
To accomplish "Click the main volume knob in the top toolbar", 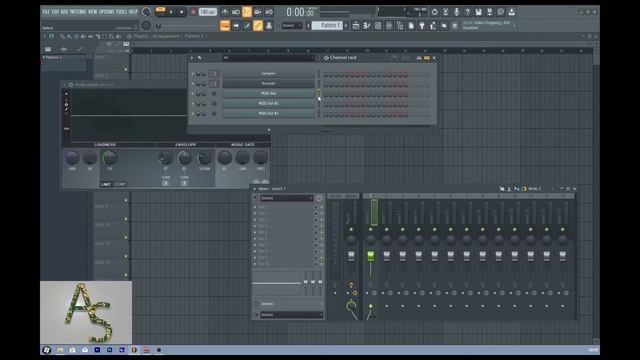I will point(146,12).
